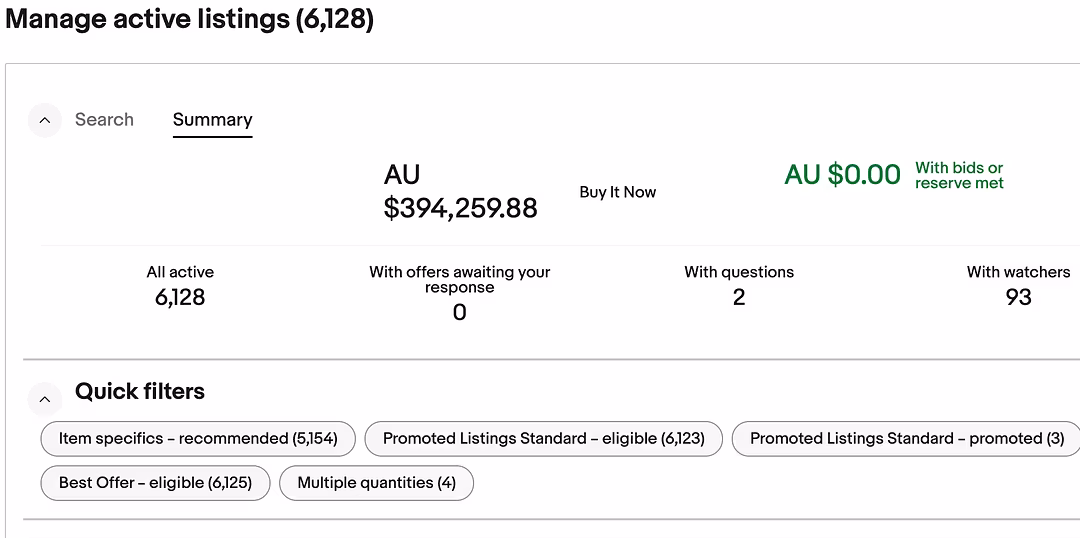The width and height of the screenshot is (1080, 538).
Task: Open the AU $394,259.88 total value
Action: (x=460, y=192)
